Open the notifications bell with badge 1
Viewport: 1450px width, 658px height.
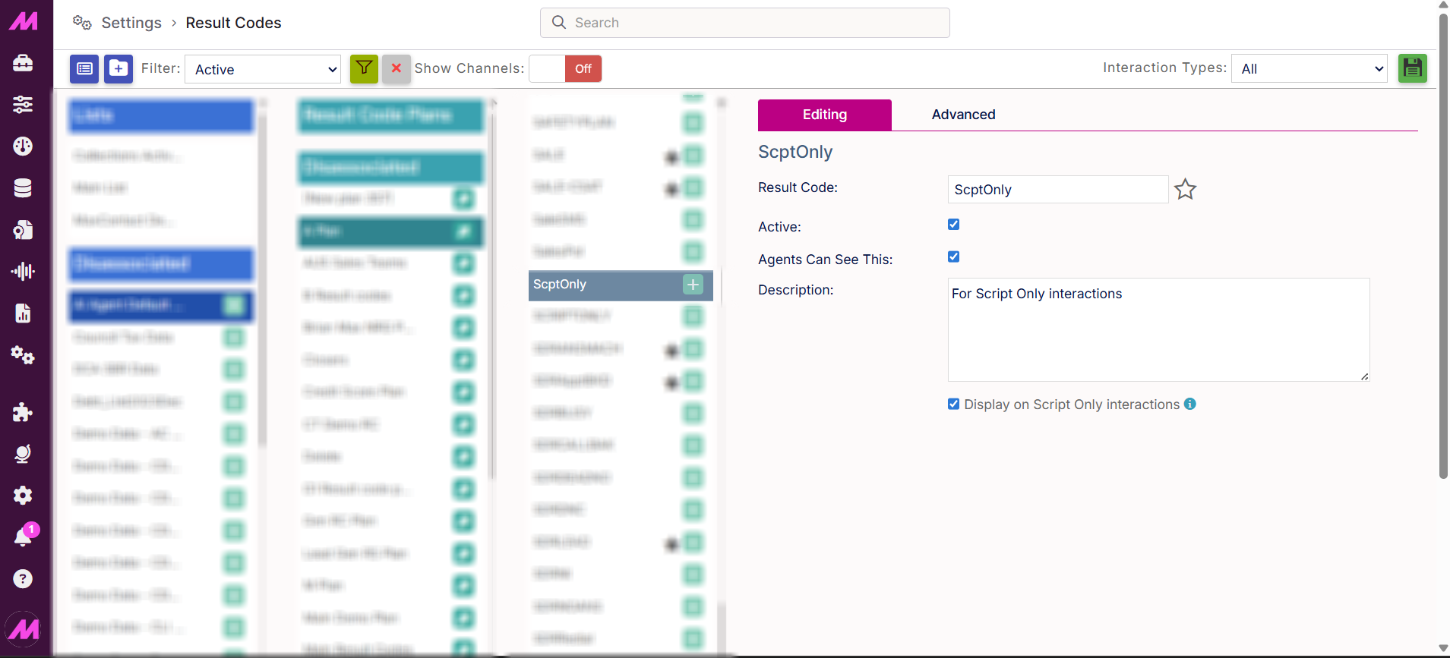(24, 536)
